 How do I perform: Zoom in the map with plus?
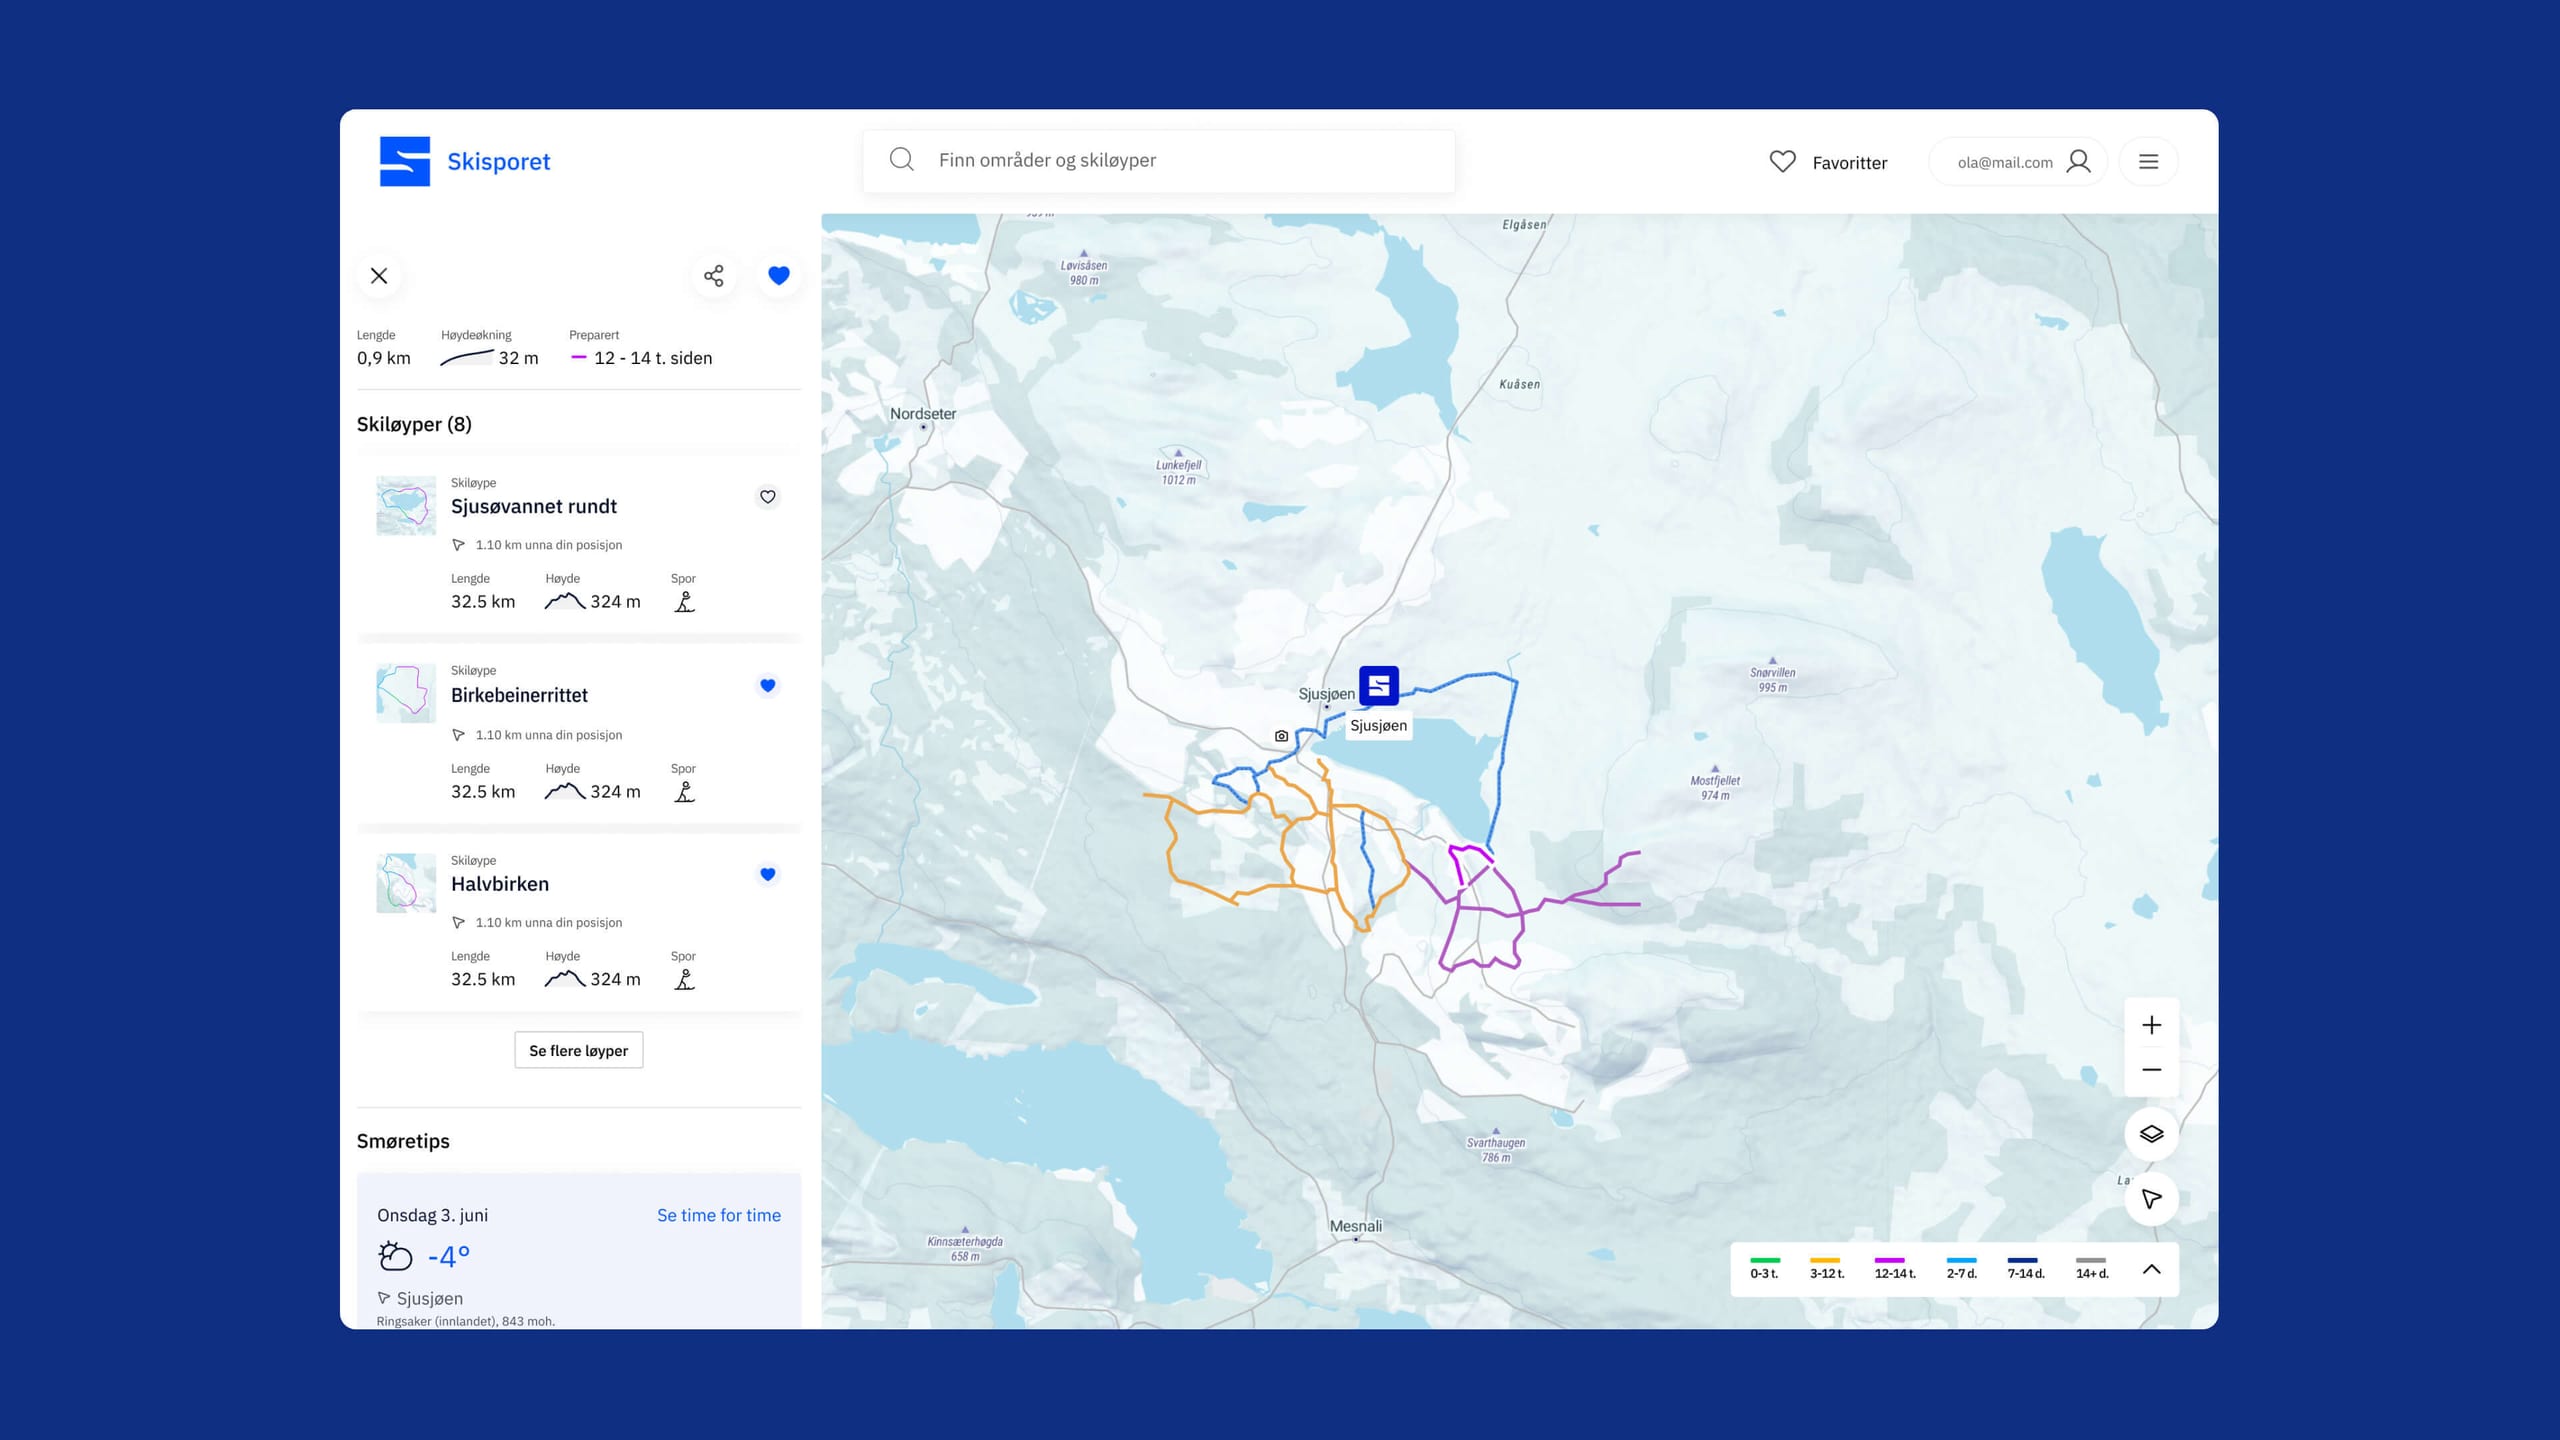2151,1025
